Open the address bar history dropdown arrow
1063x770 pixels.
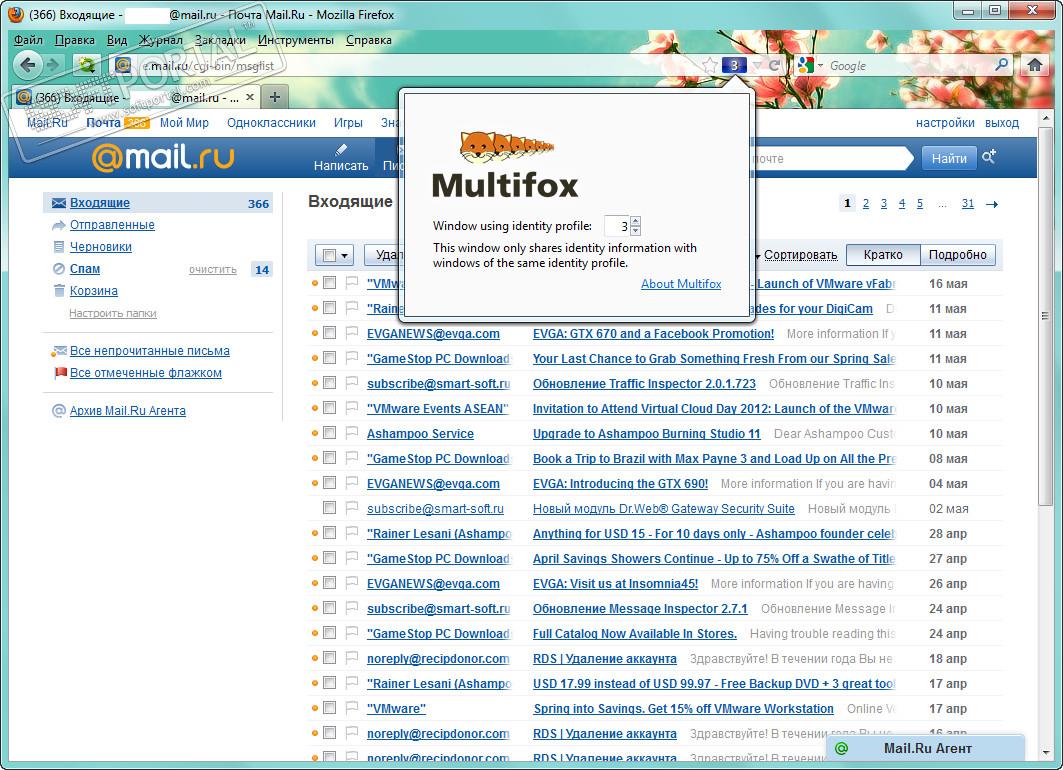(757, 65)
